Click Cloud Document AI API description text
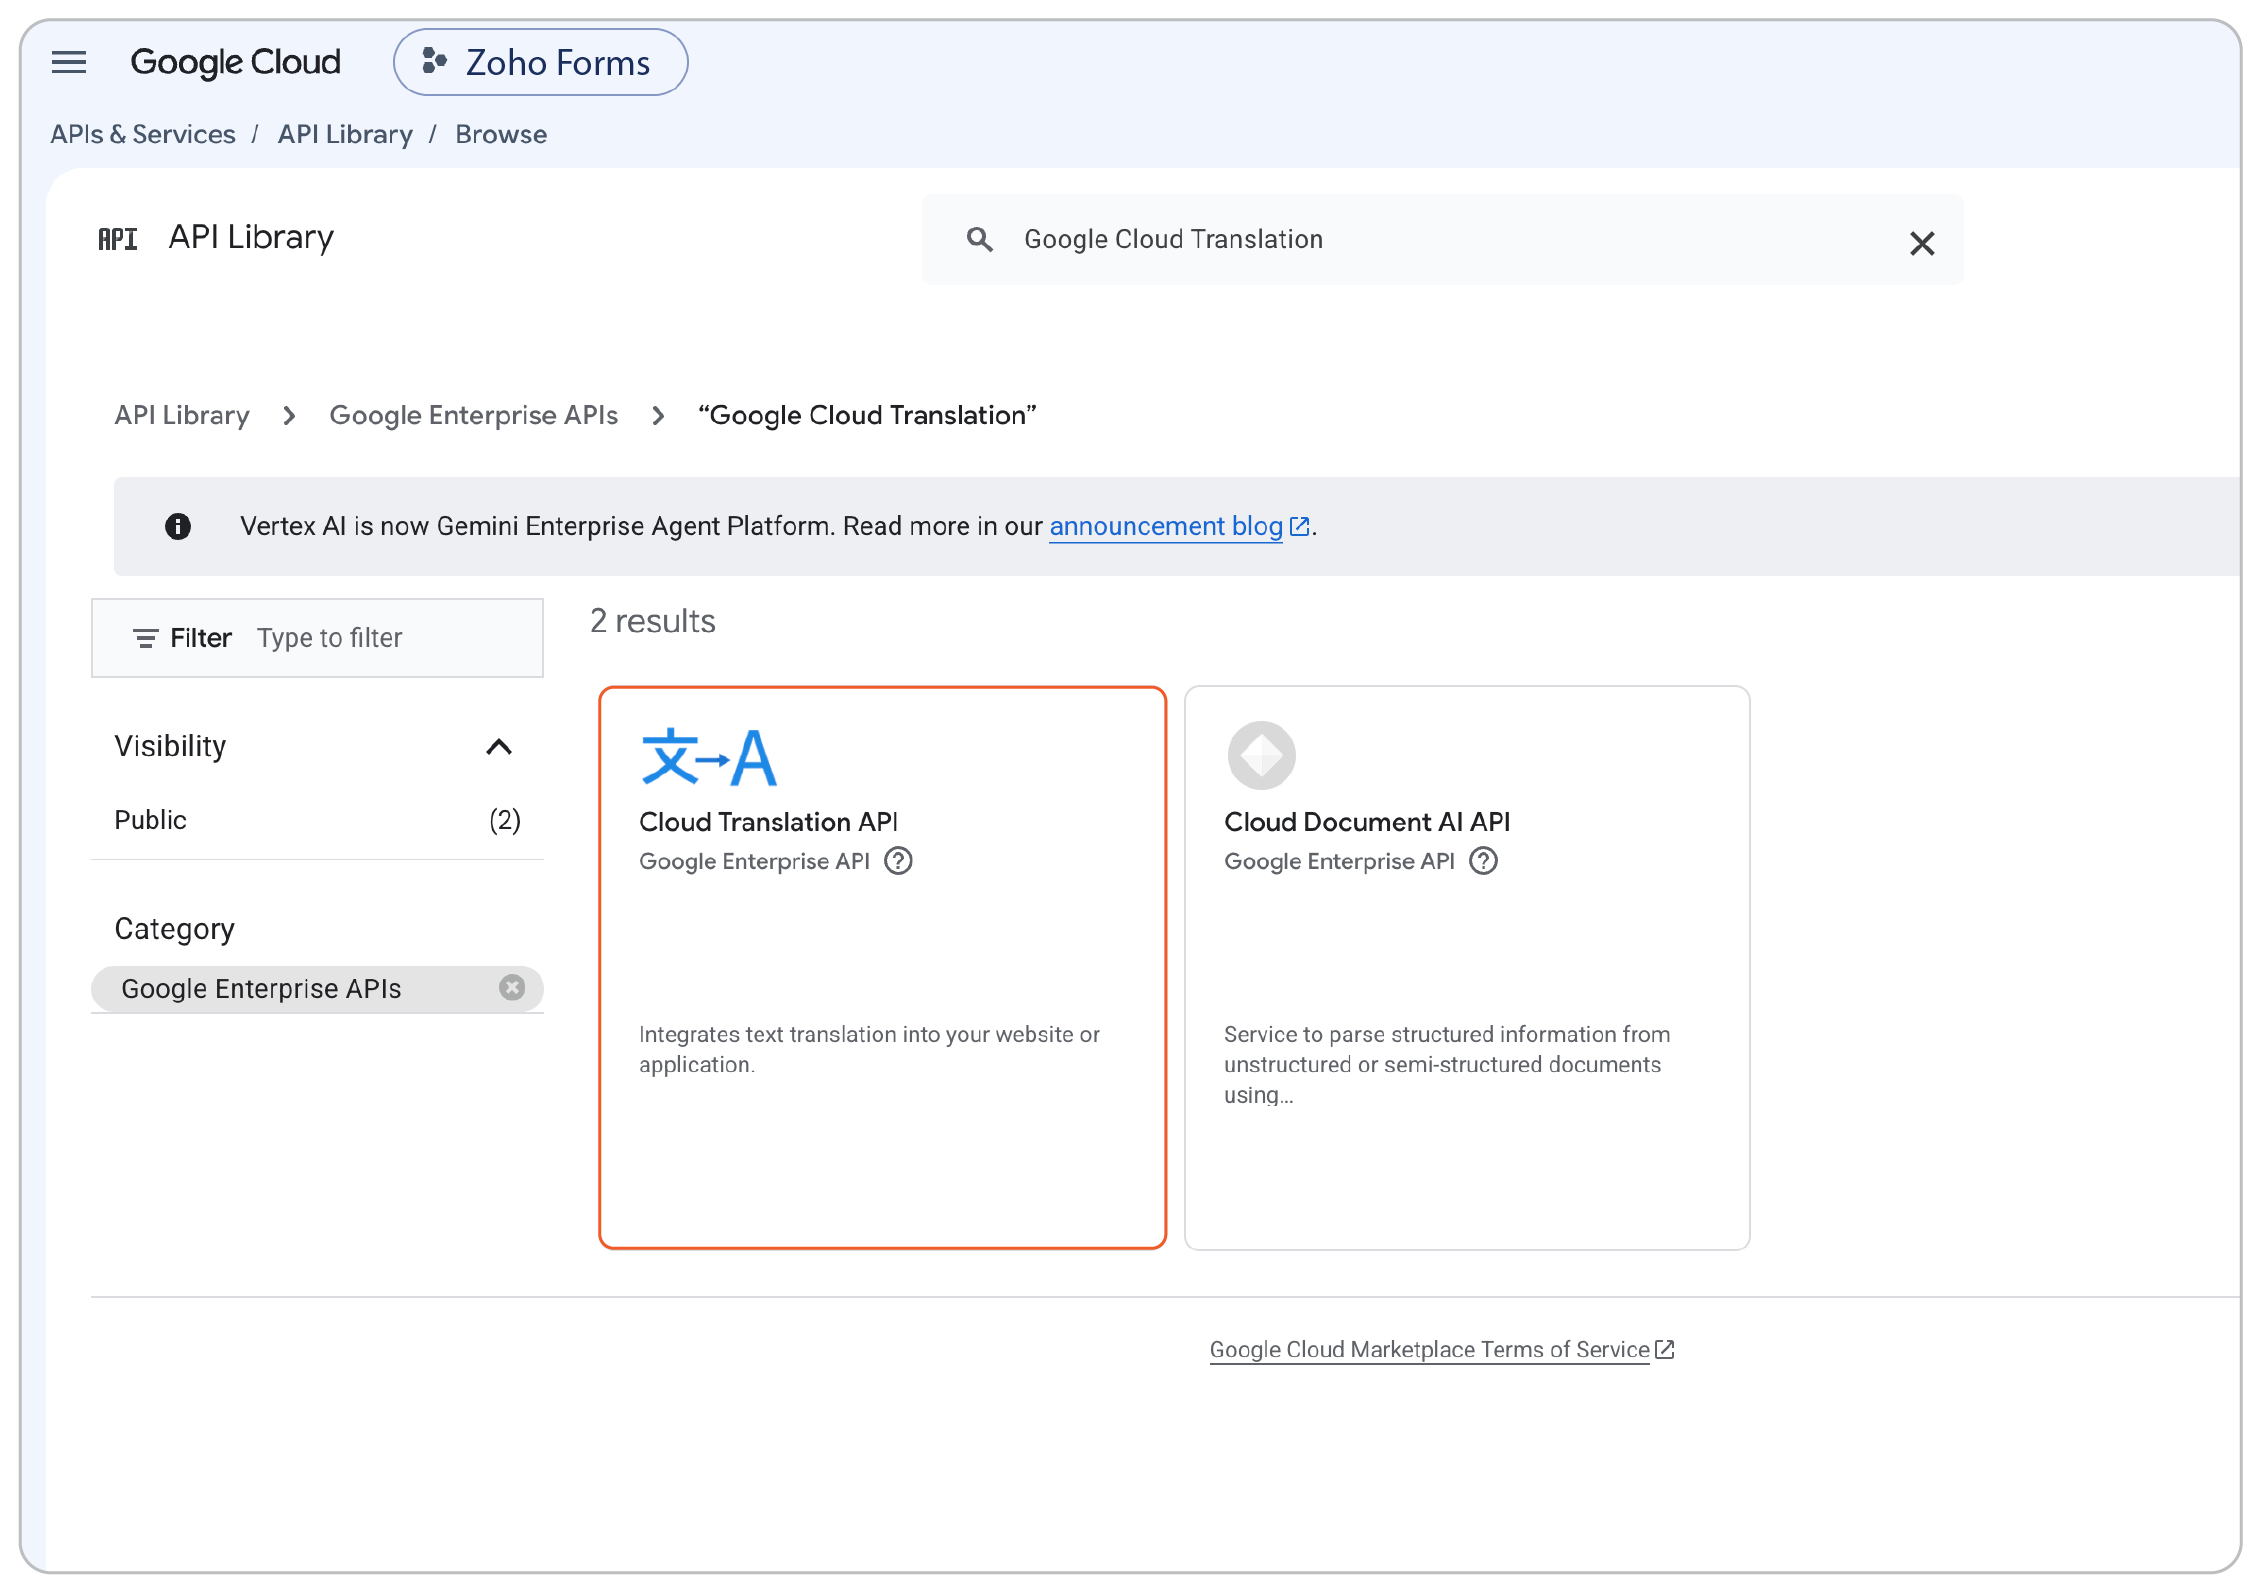 tap(1446, 1064)
